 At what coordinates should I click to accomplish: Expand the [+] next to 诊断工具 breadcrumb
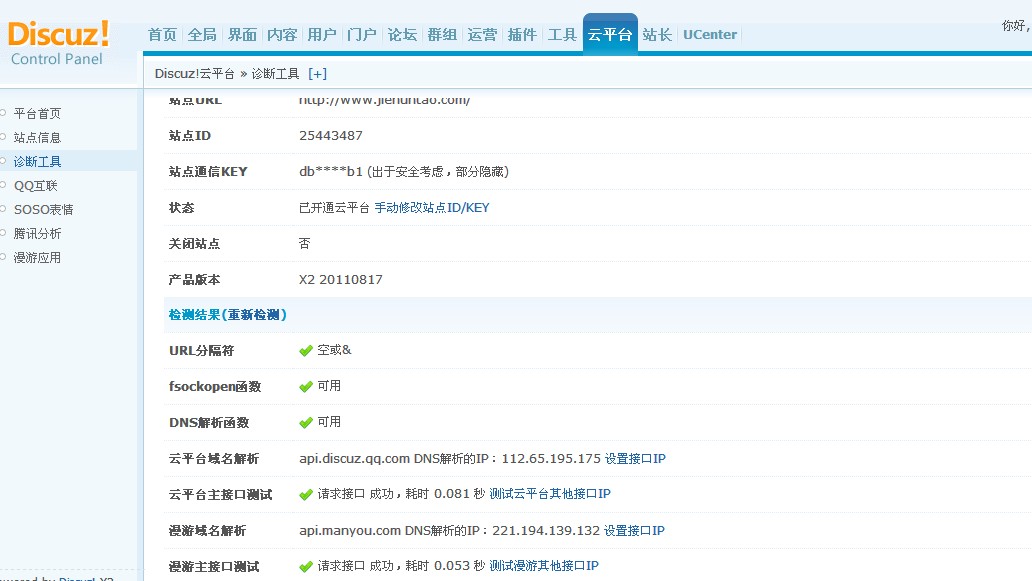click(x=317, y=73)
